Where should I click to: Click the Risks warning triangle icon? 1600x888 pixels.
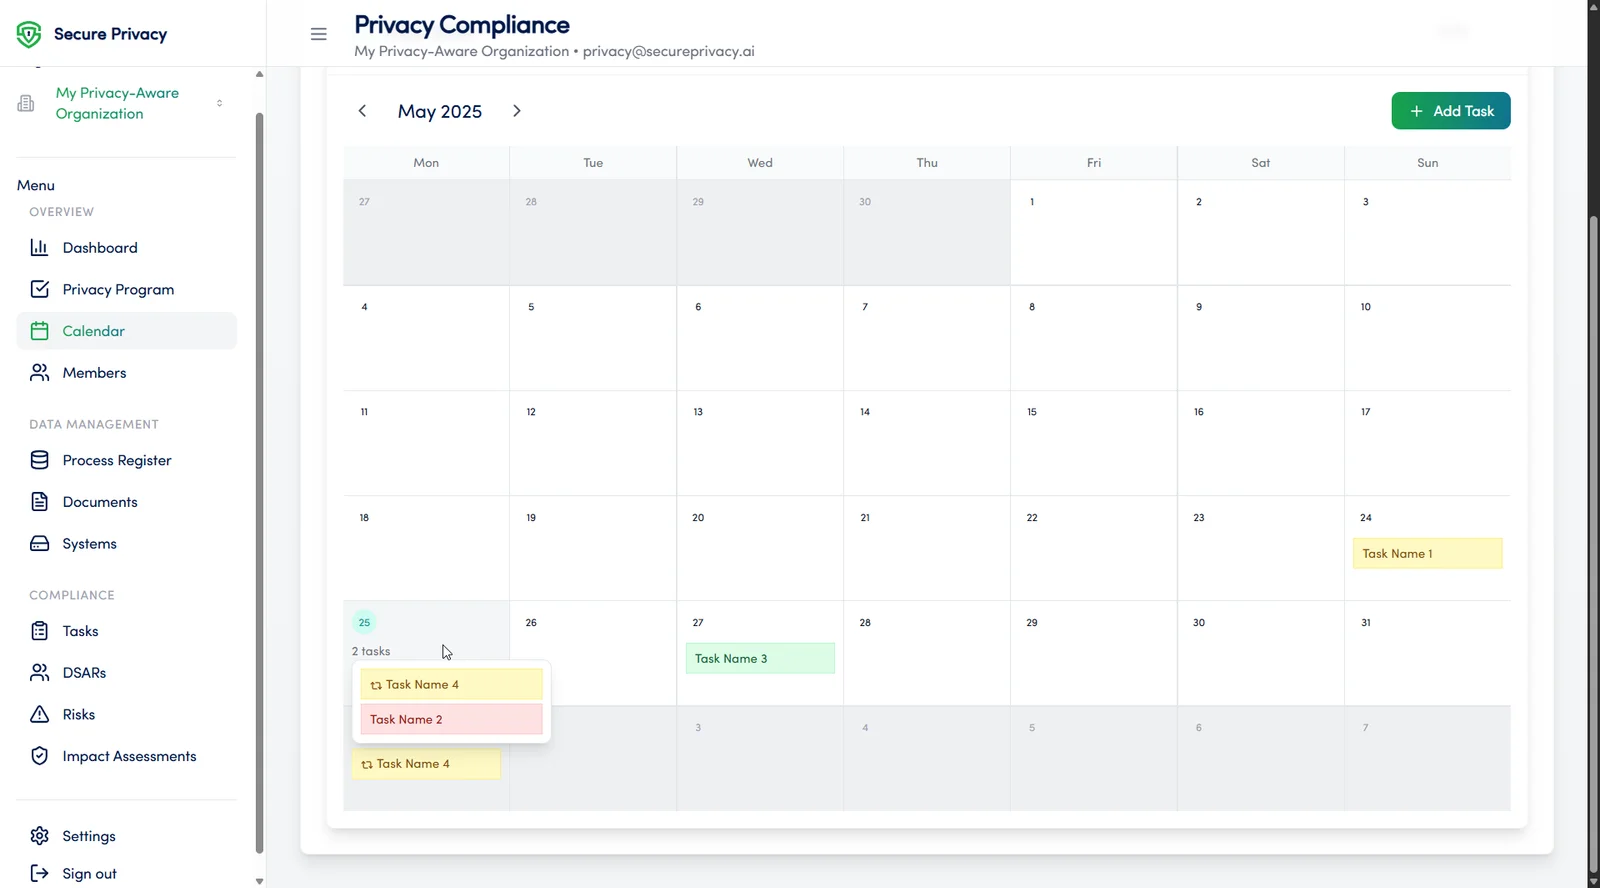(x=39, y=713)
